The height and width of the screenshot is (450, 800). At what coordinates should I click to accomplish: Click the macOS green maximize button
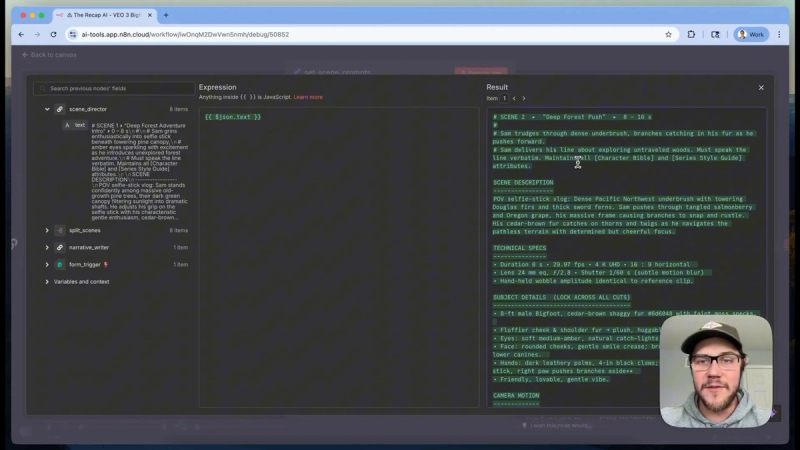pyautogui.click(x=41, y=15)
